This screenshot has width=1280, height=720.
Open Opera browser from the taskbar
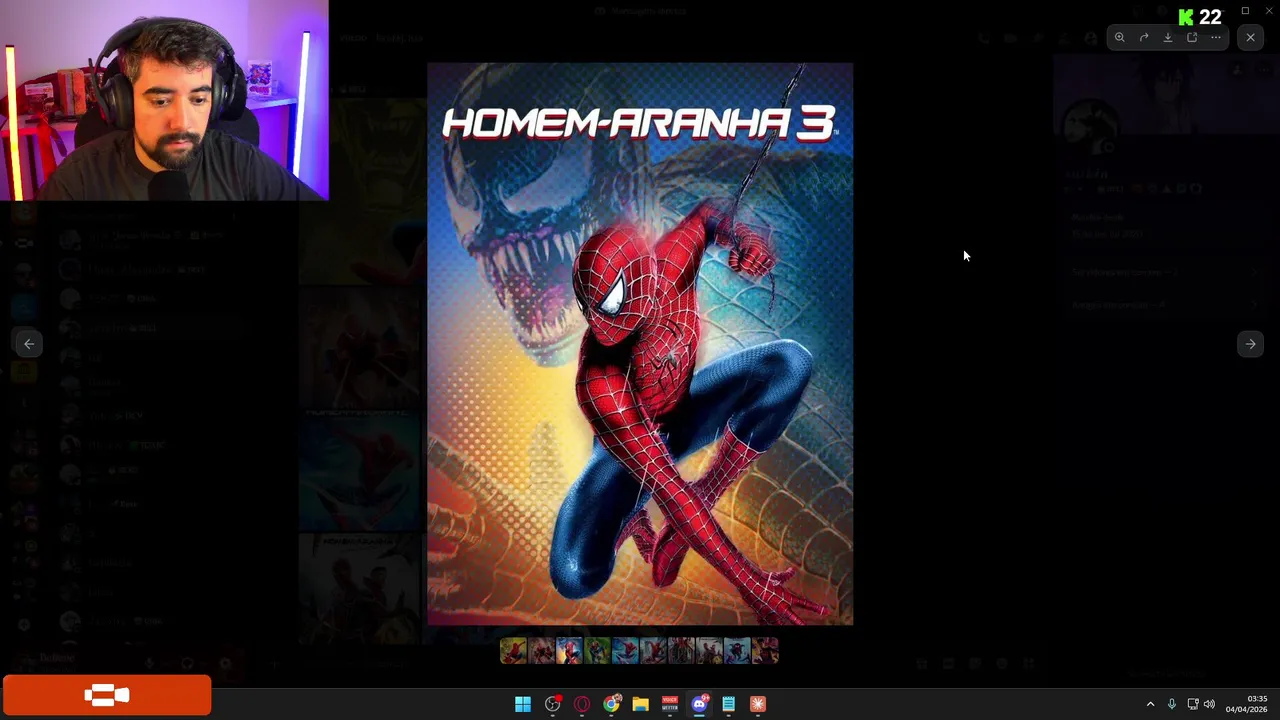[582, 704]
